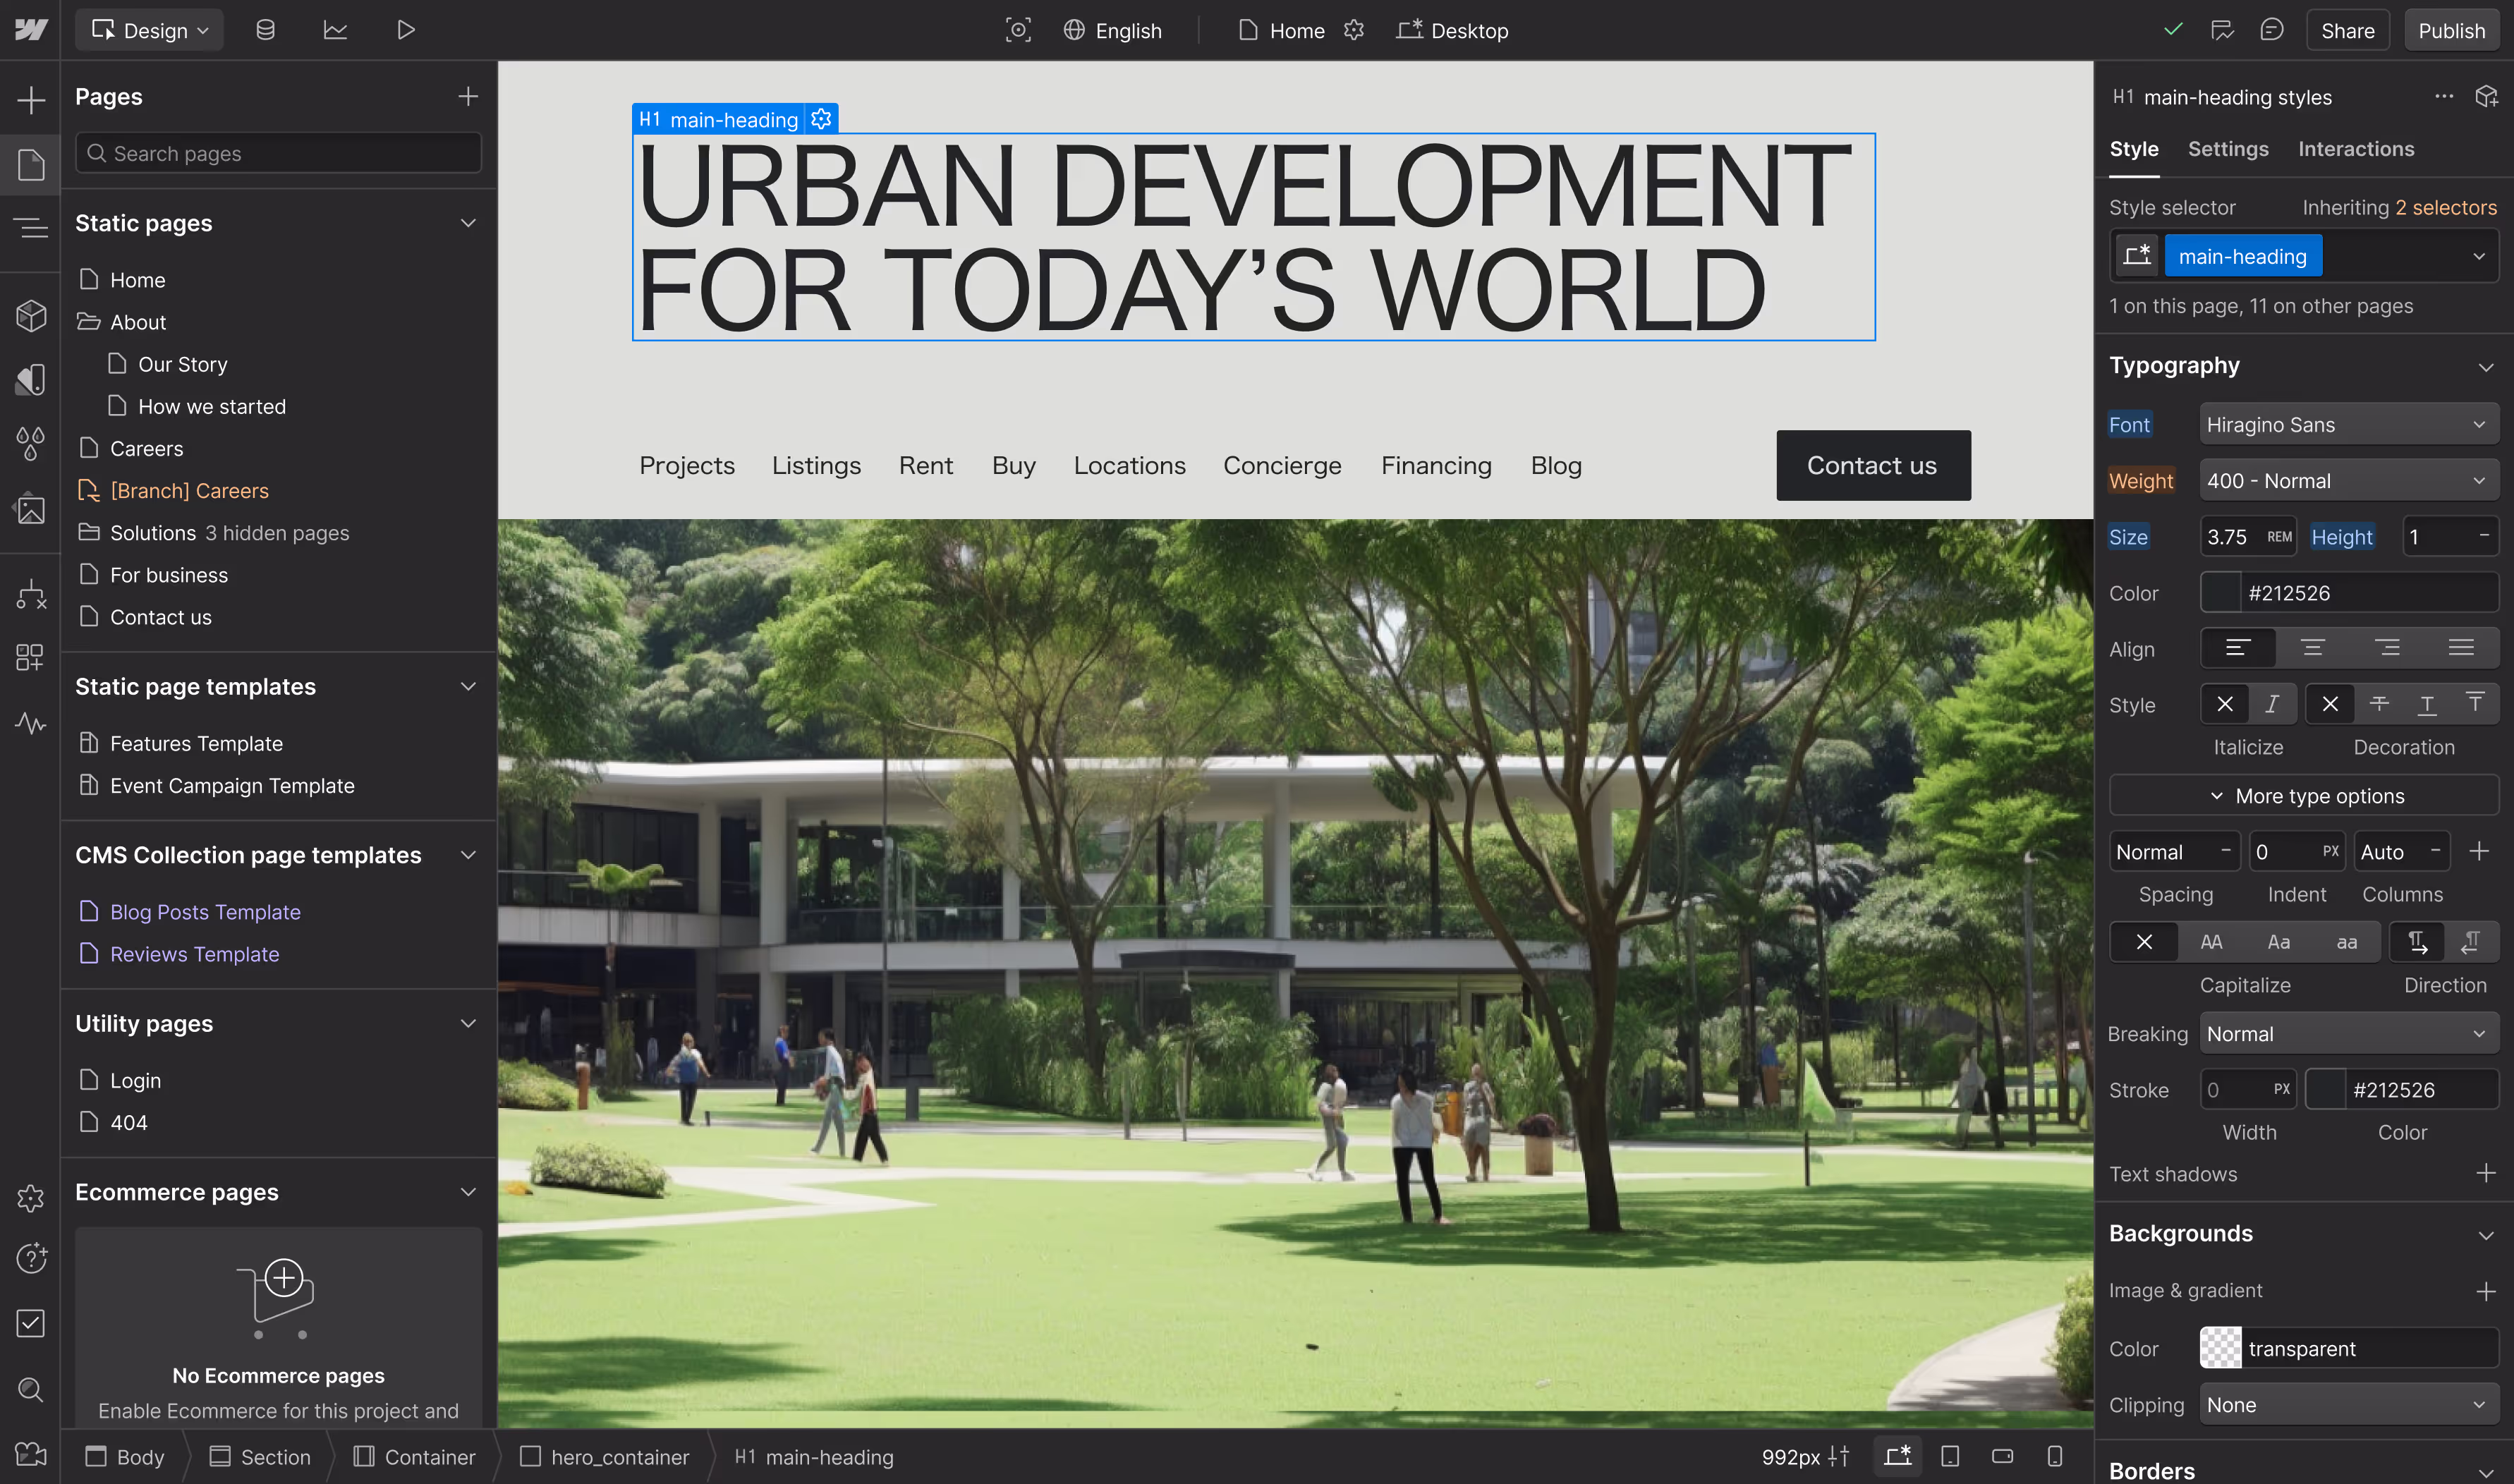Select hero_container in the breadcrumb
This screenshot has width=2514, height=1484.
coord(604,1456)
